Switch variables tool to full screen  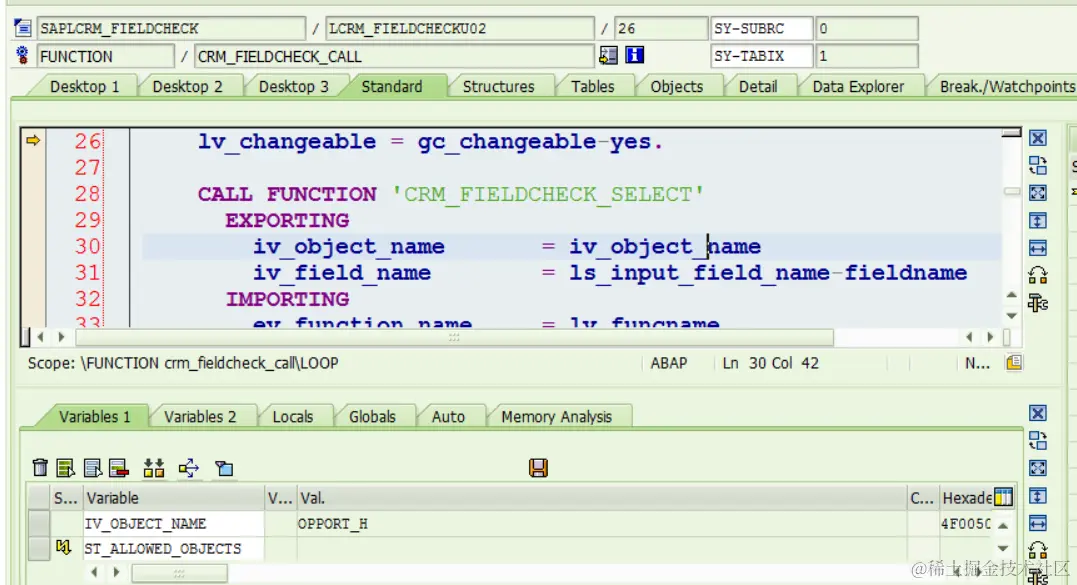1038,468
